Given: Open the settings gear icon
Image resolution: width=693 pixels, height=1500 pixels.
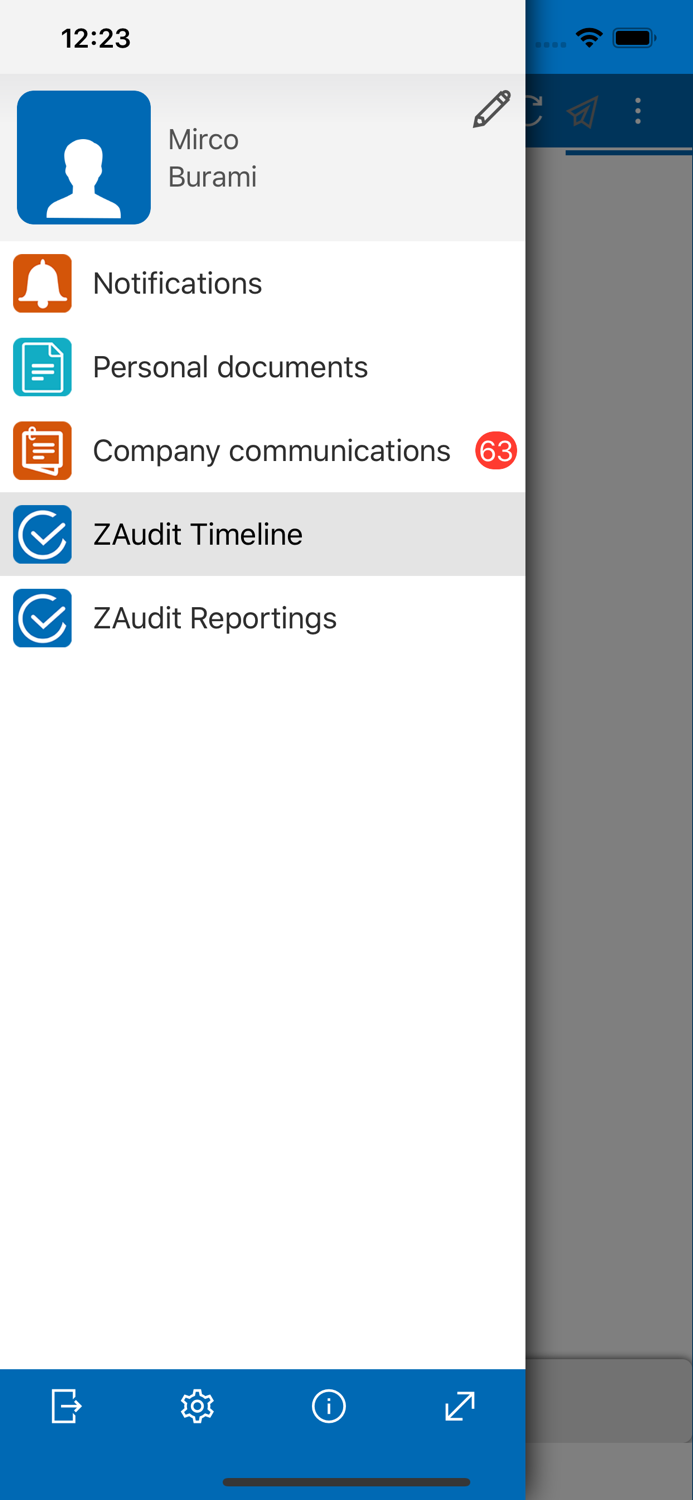Looking at the screenshot, I should pos(197,1406).
